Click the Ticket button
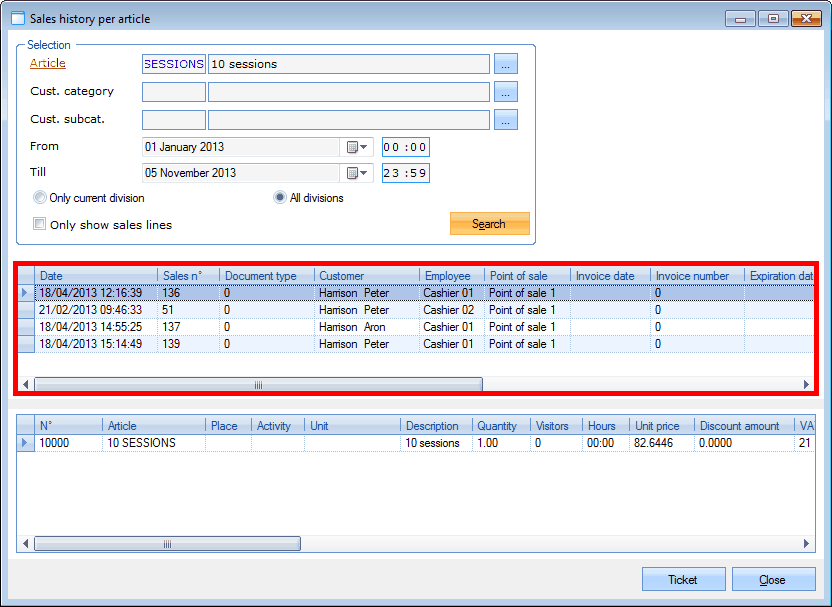The height and width of the screenshot is (607, 832). (683, 580)
